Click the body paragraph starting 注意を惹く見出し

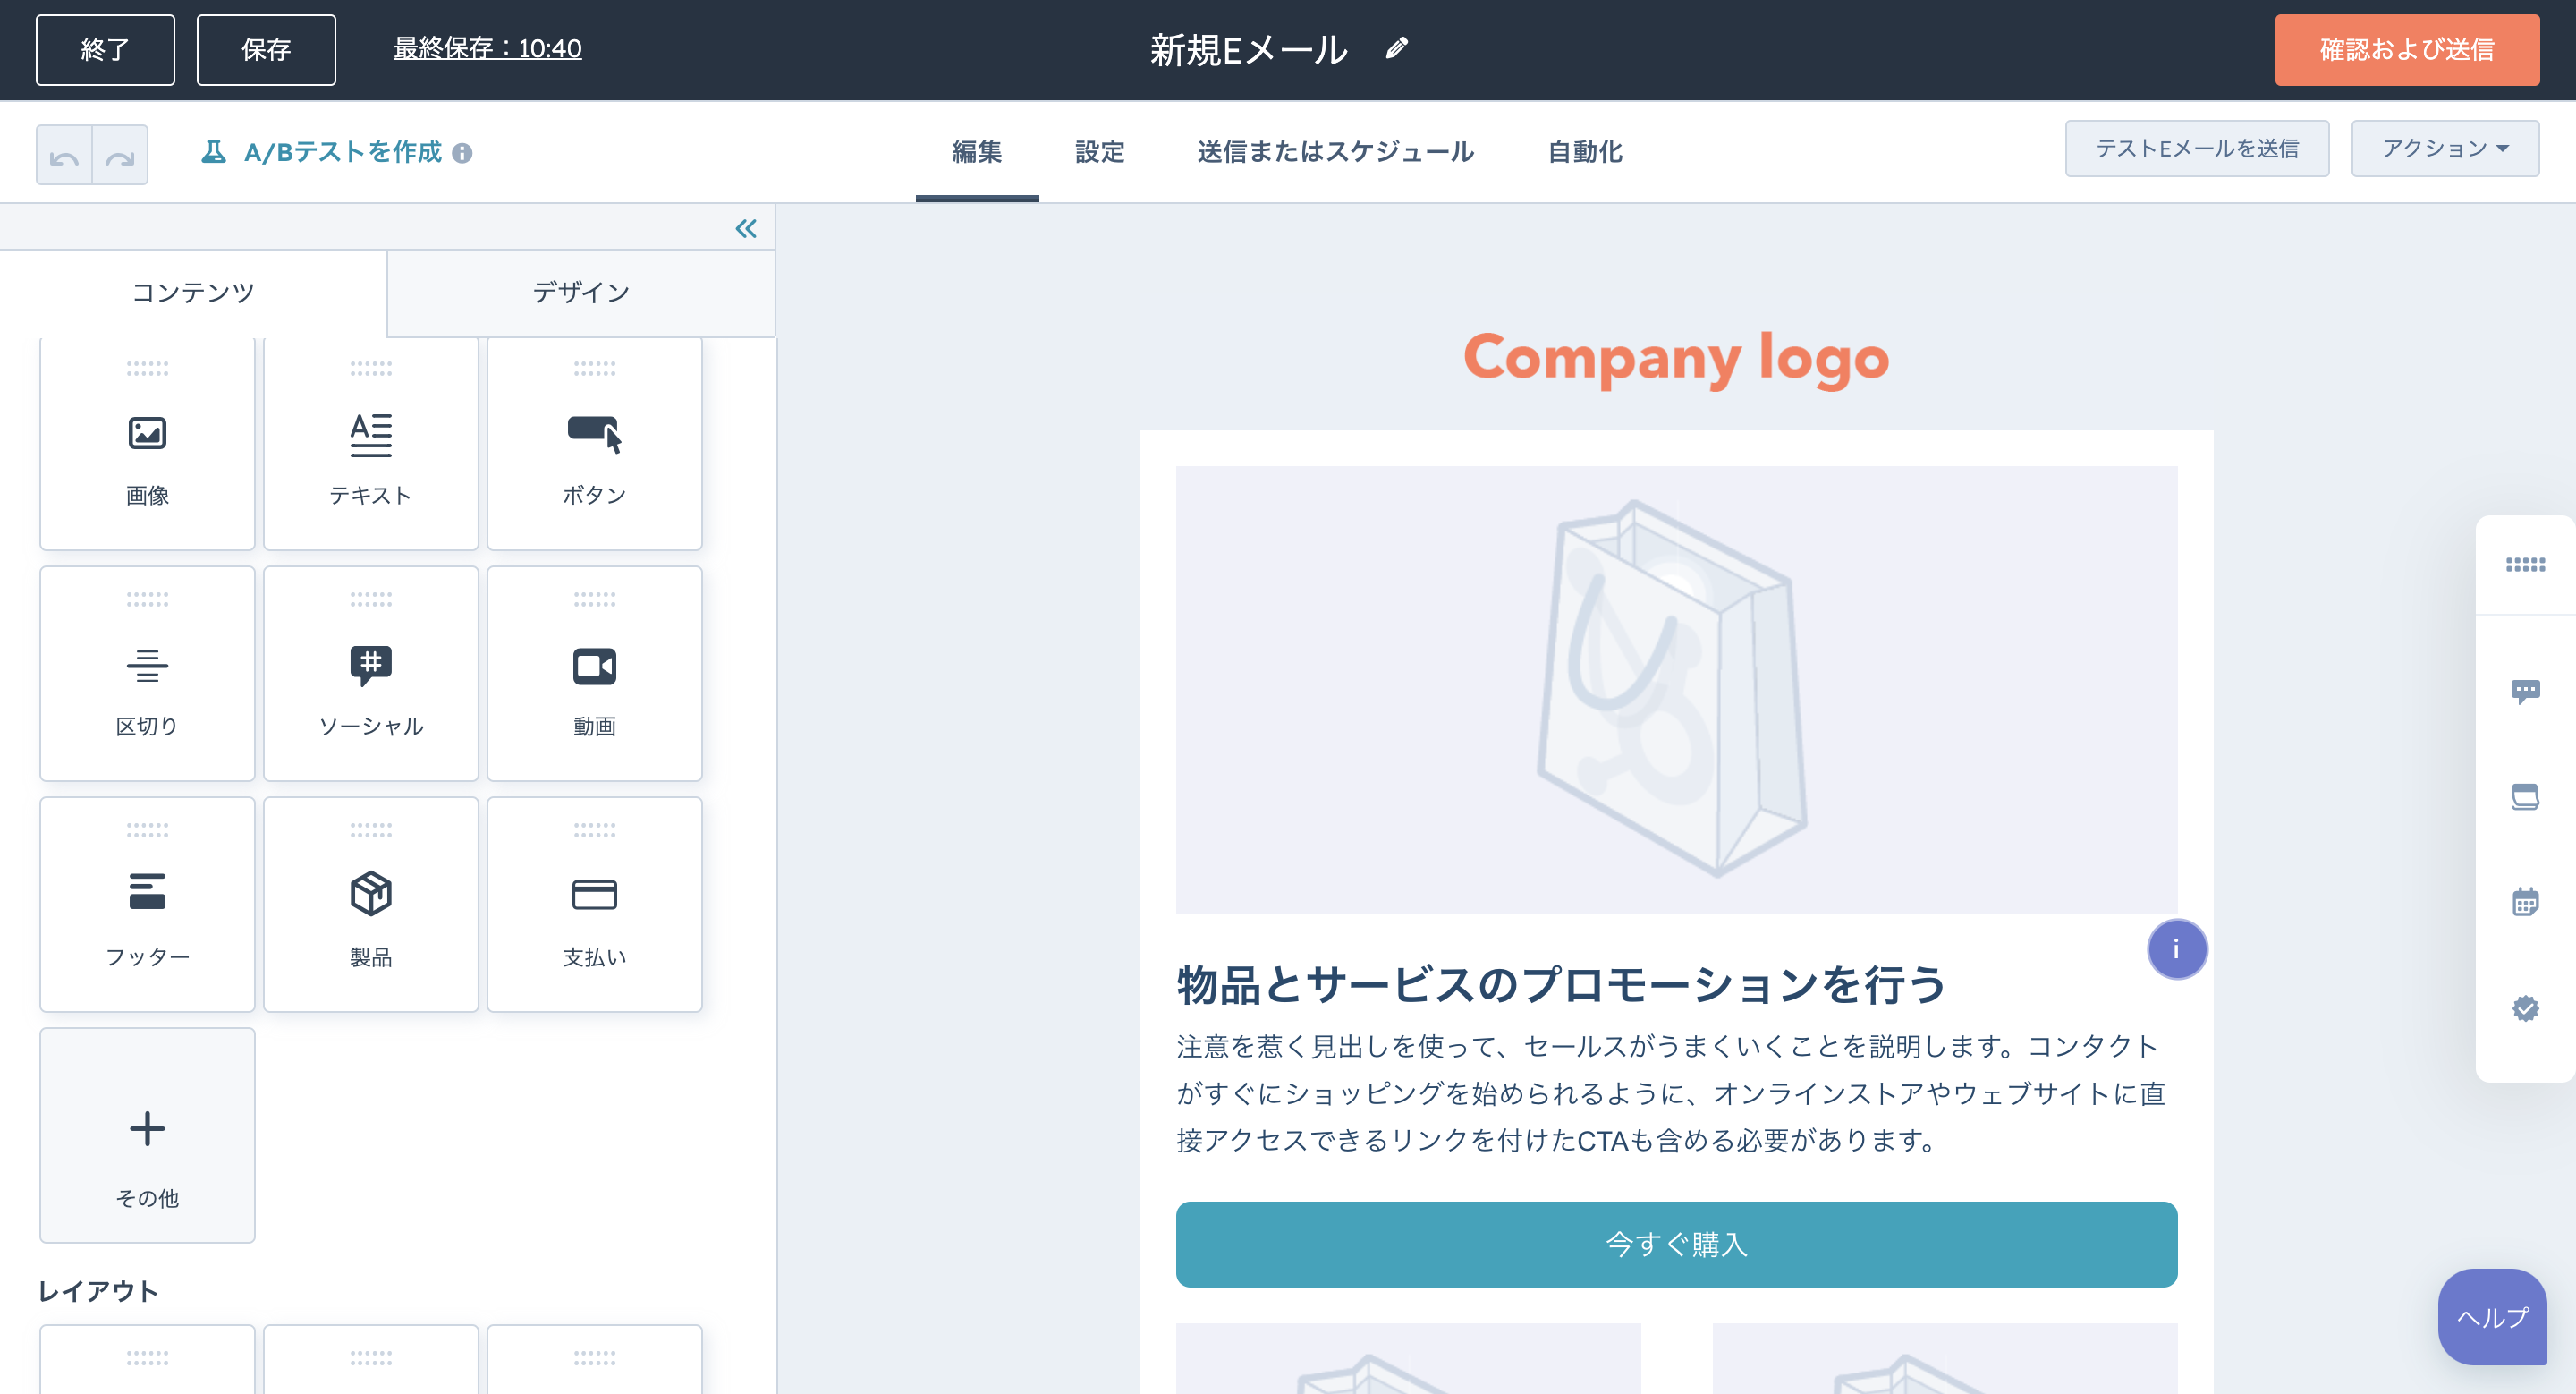point(1671,1093)
